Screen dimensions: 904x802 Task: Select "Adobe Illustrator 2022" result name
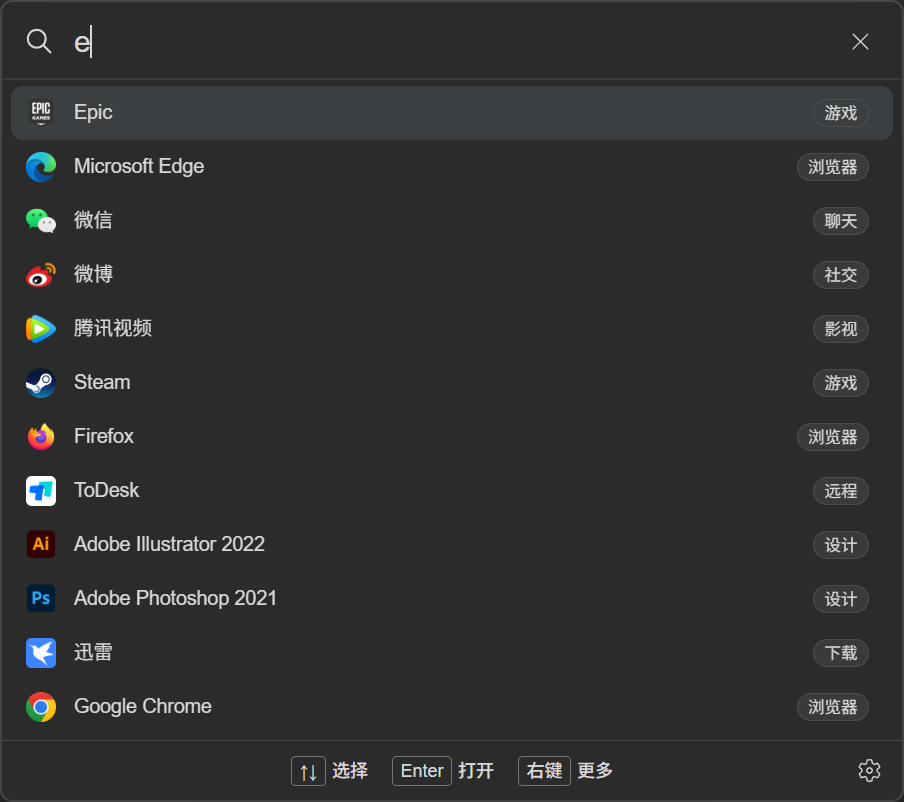(x=170, y=544)
